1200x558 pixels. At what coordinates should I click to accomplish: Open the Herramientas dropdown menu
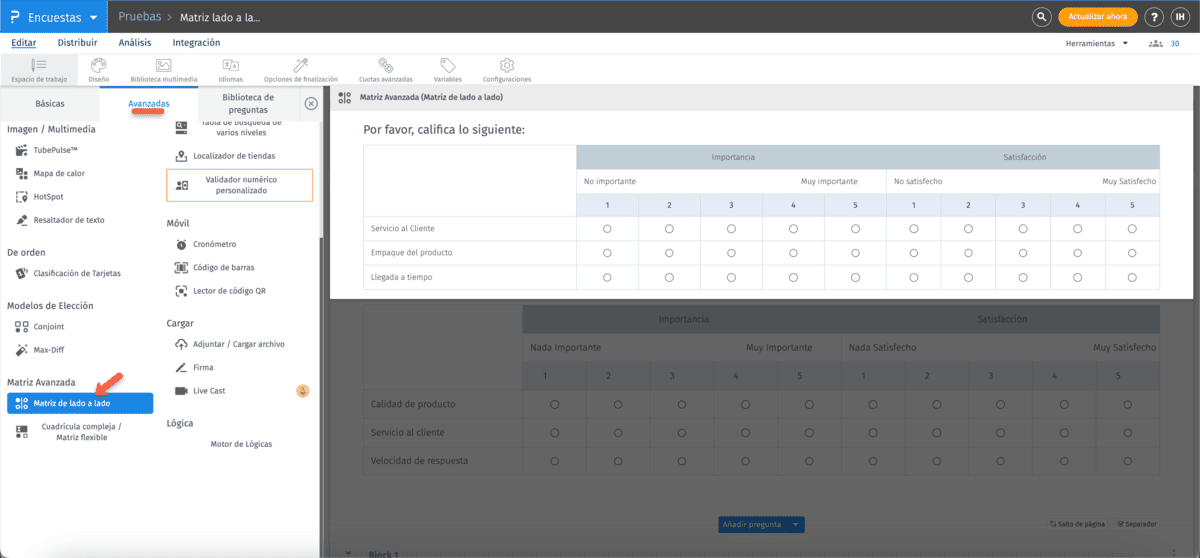(1097, 43)
